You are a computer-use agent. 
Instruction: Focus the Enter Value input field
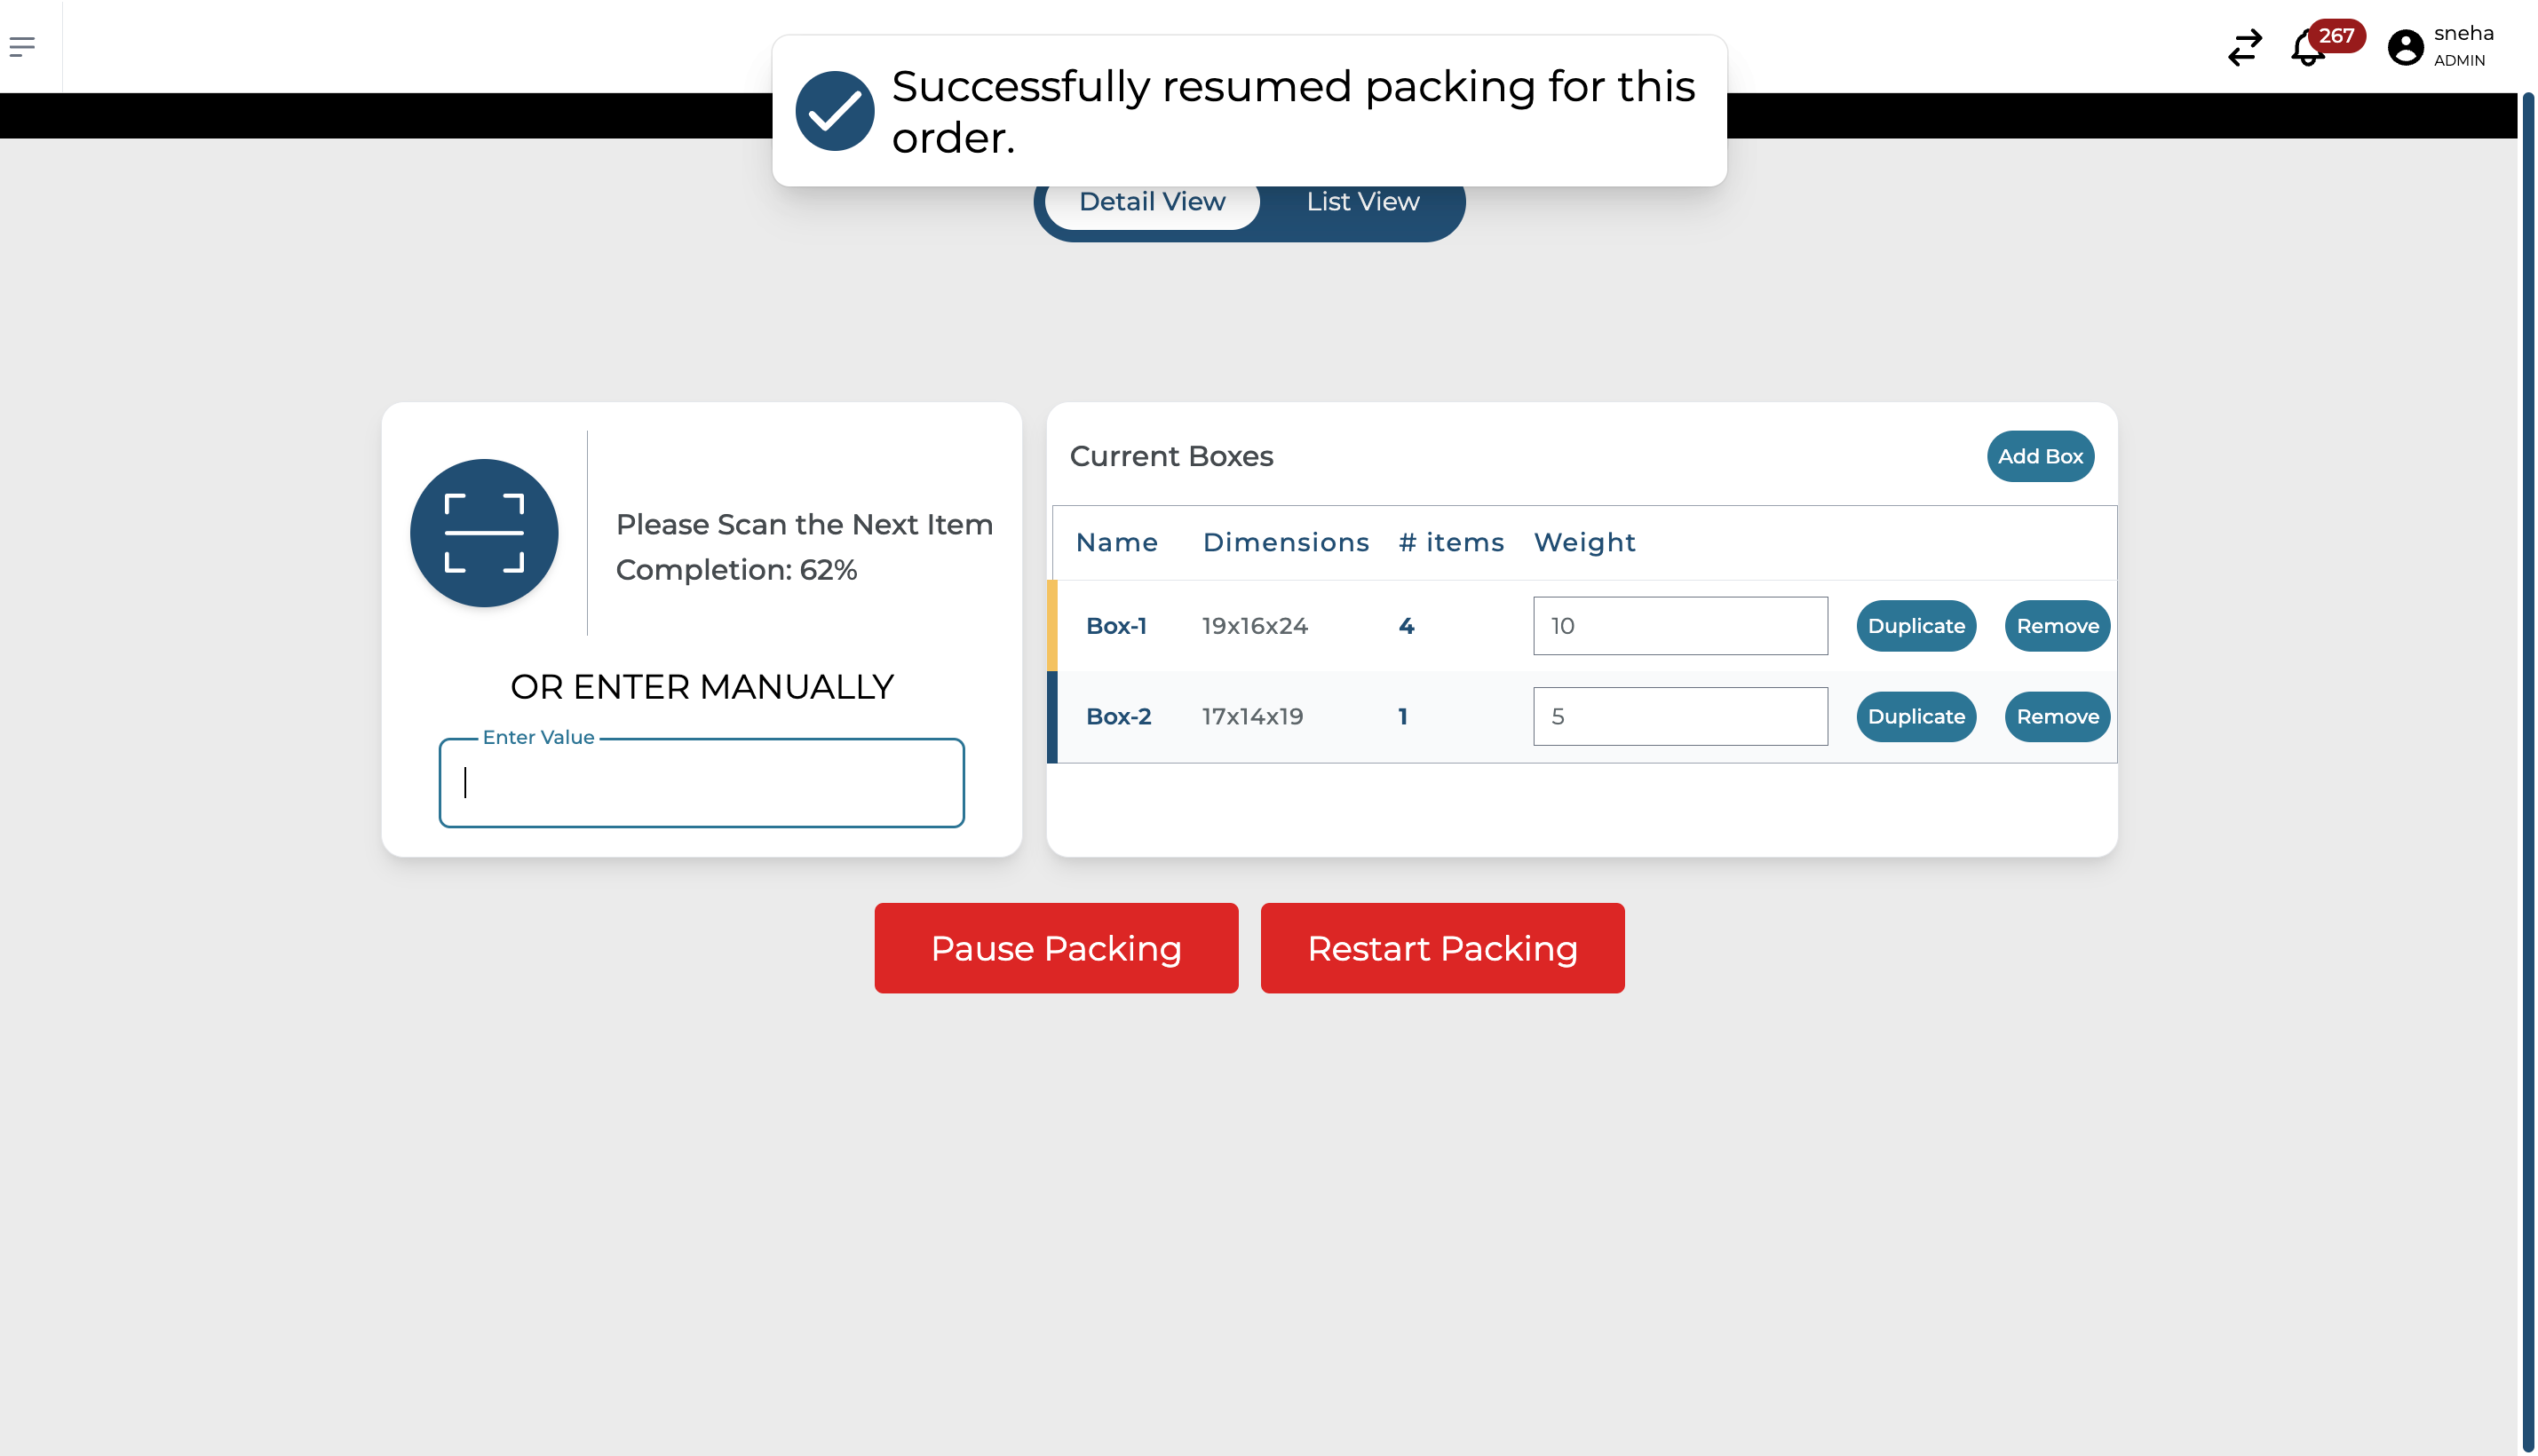coord(701,783)
